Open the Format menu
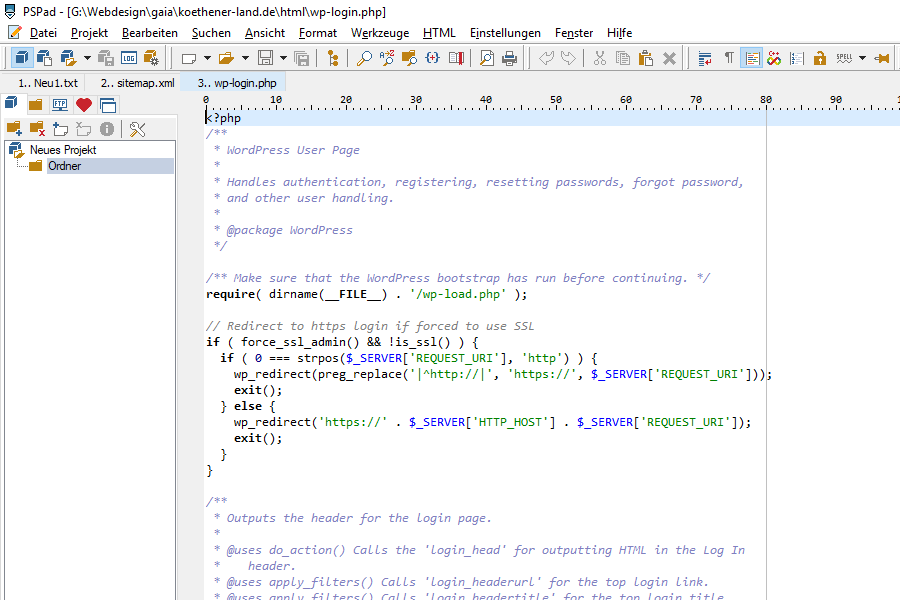This screenshot has width=900, height=600. click(x=317, y=33)
